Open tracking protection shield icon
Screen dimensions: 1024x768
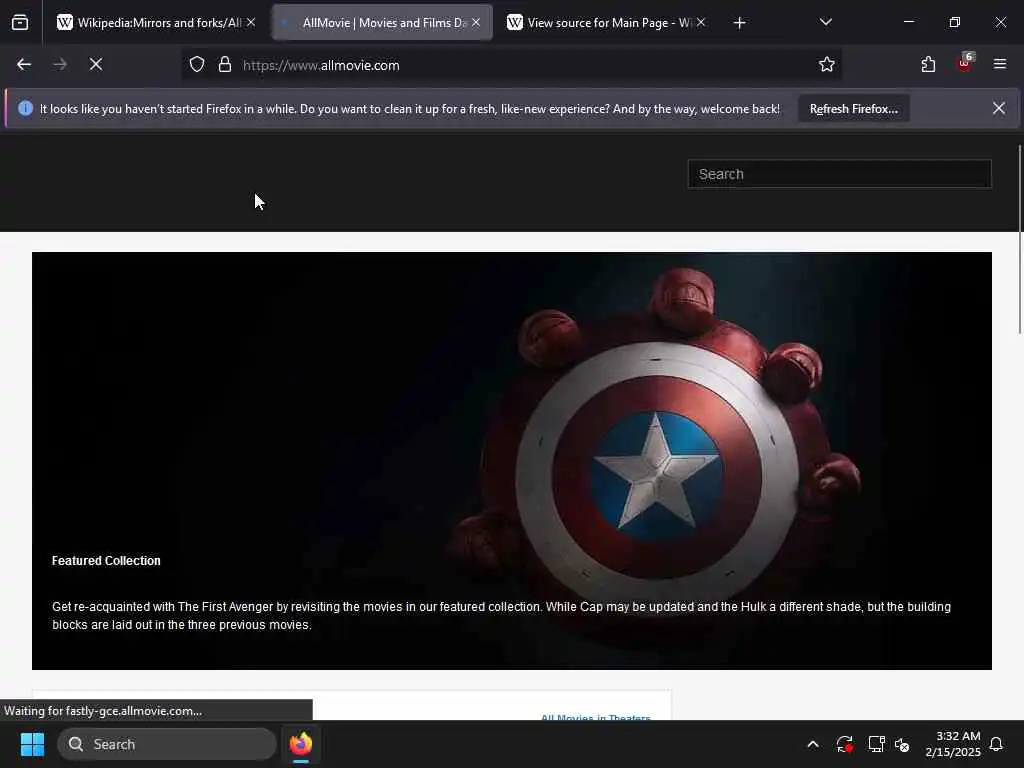coord(197,65)
